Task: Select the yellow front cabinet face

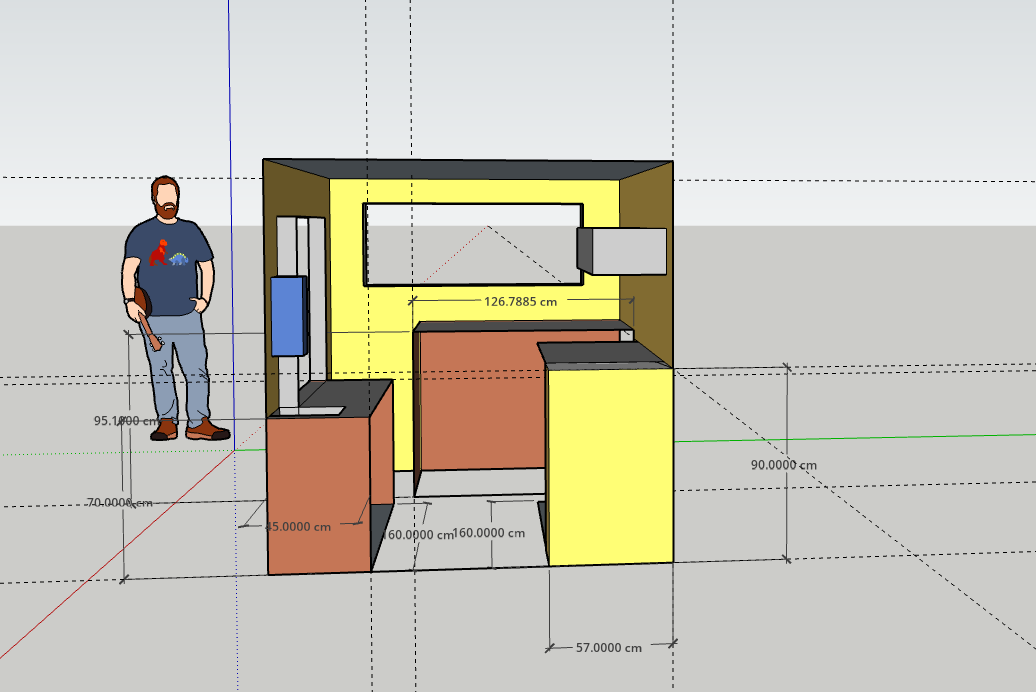Action: [610, 467]
